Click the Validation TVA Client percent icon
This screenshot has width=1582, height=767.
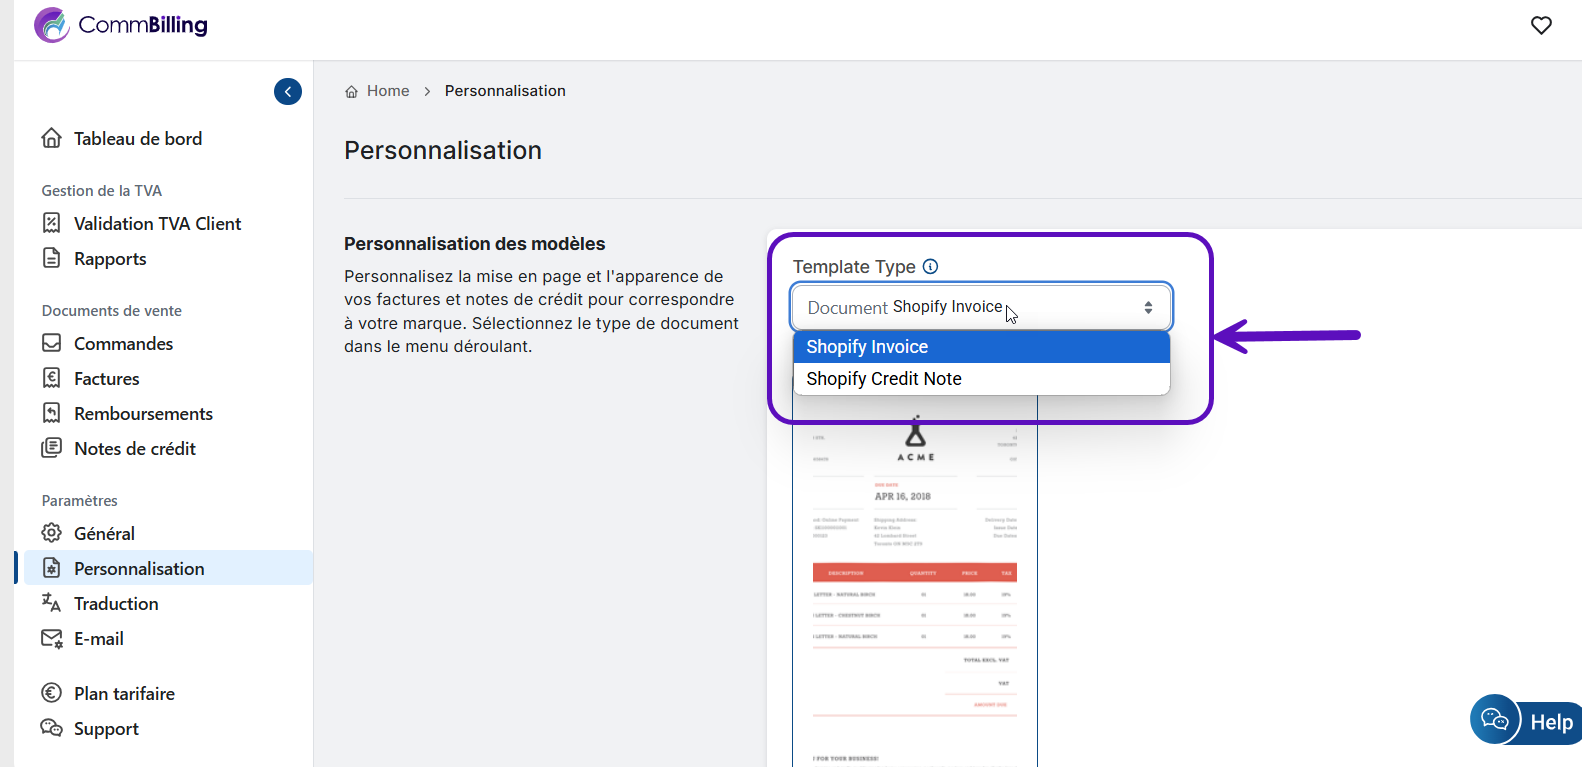pos(52,223)
